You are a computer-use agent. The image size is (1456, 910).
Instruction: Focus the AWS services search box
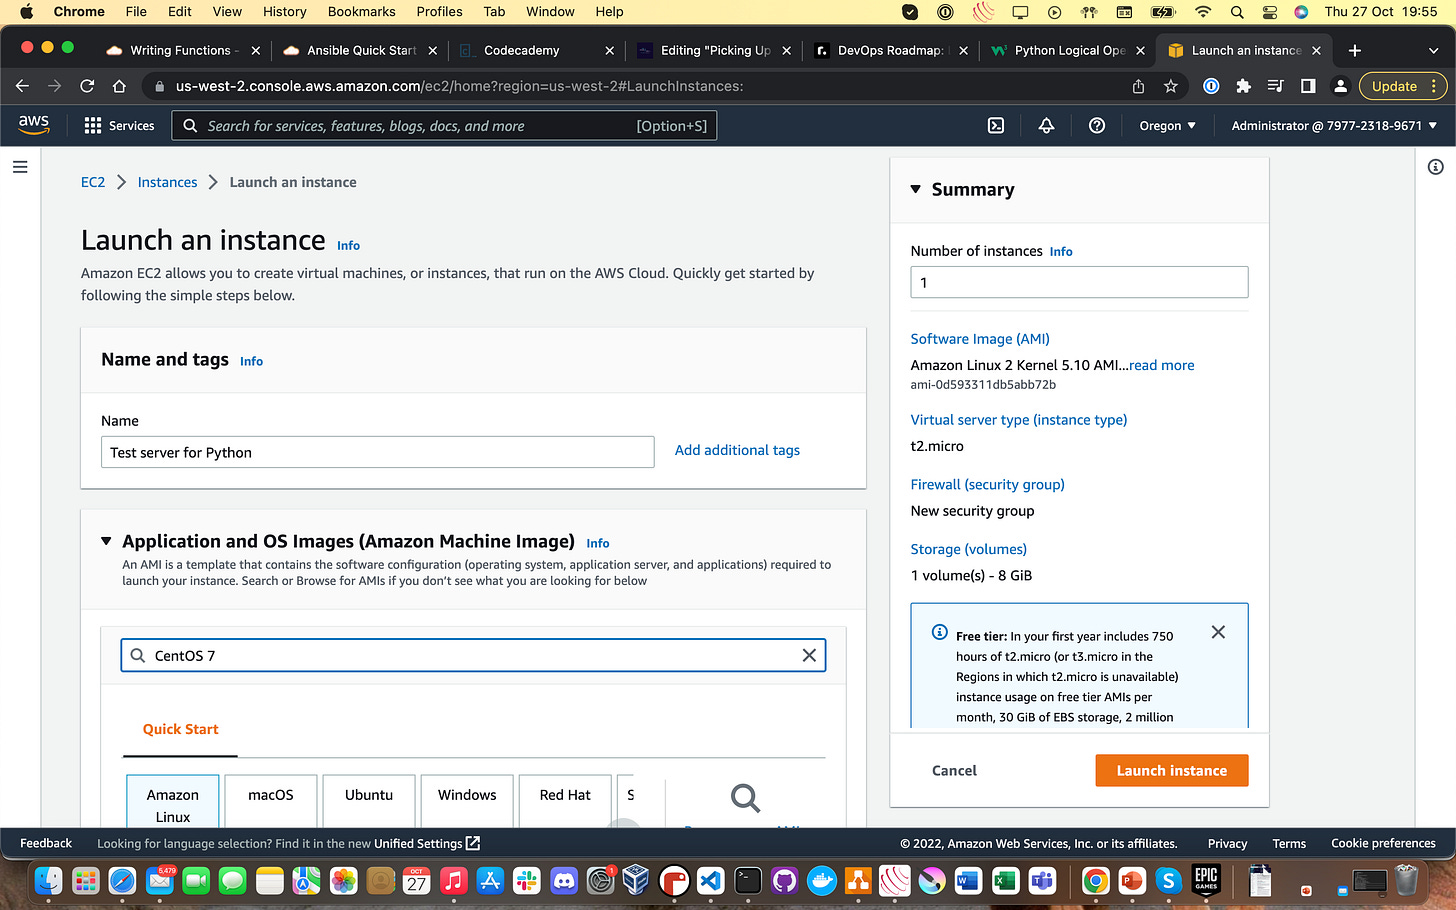click(444, 126)
